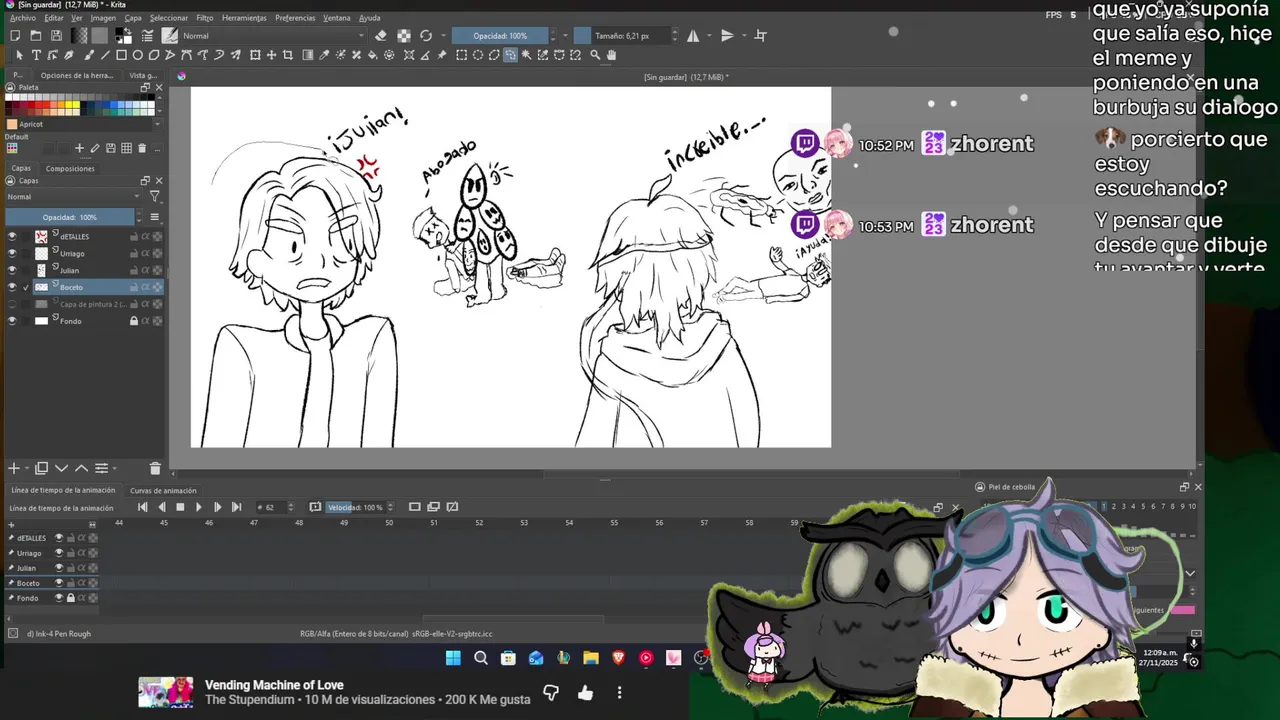Select the move layer tool
This screenshot has height=720, width=1280.
pyautogui.click(x=271, y=55)
